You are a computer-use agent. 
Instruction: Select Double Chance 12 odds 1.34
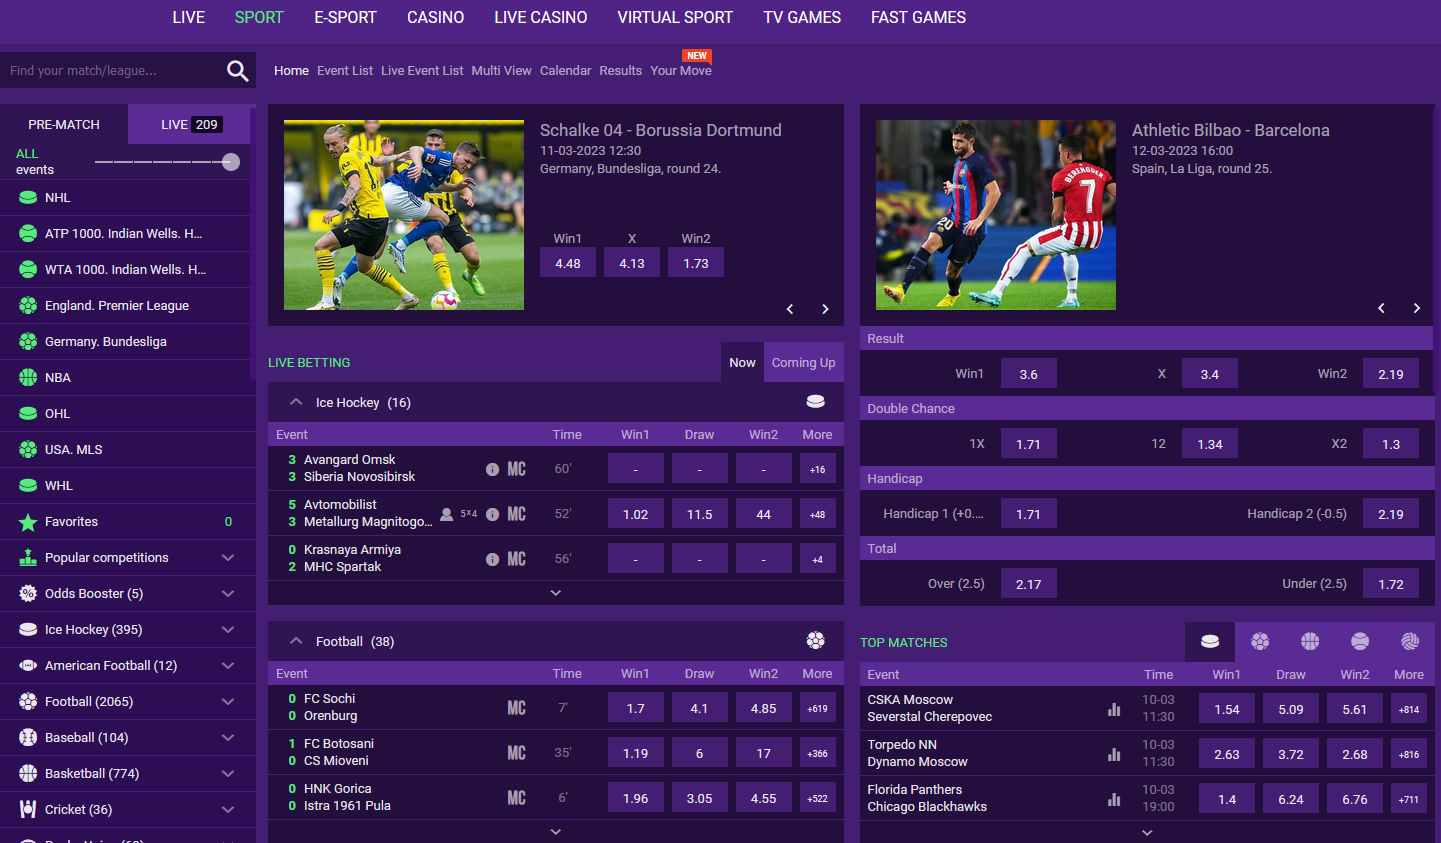click(1210, 444)
